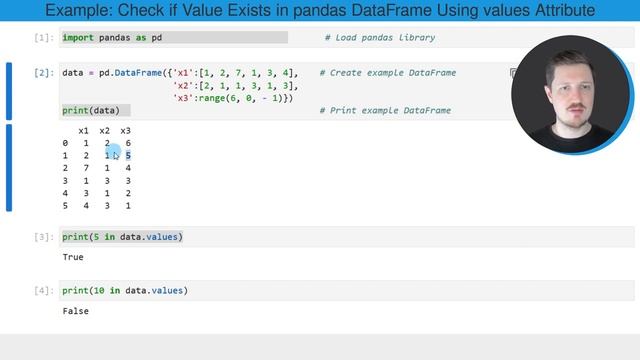Click the True output text
The image size is (640, 360).
[x=73, y=257]
